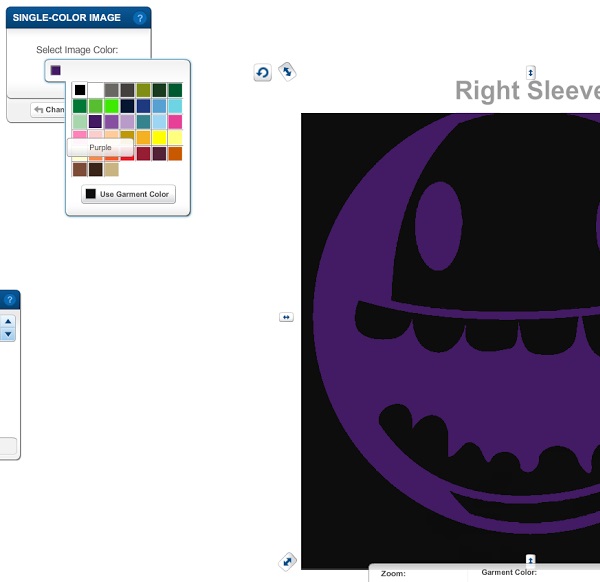The height and width of the screenshot is (582, 600).
Task: Open help for Single-Color Image panel
Action: [139, 18]
